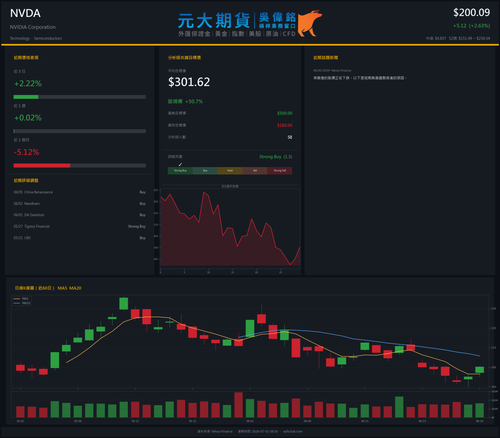Click the analyst count value 58
The width and height of the screenshot is (500, 438).
[290, 137]
